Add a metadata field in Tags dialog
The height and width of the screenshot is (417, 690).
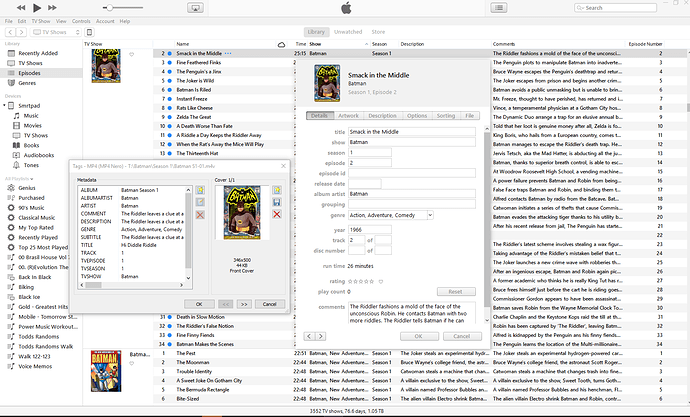pos(200,190)
